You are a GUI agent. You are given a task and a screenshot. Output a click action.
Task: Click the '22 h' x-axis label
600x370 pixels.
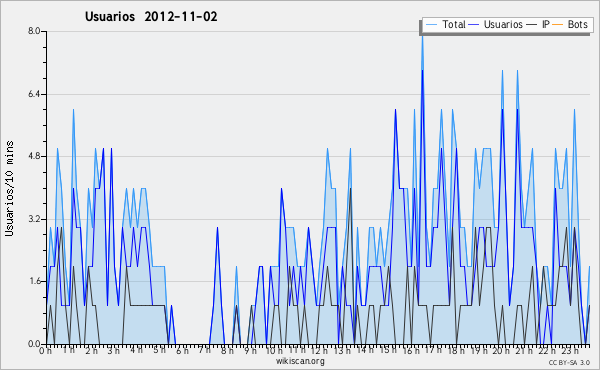(547, 350)
